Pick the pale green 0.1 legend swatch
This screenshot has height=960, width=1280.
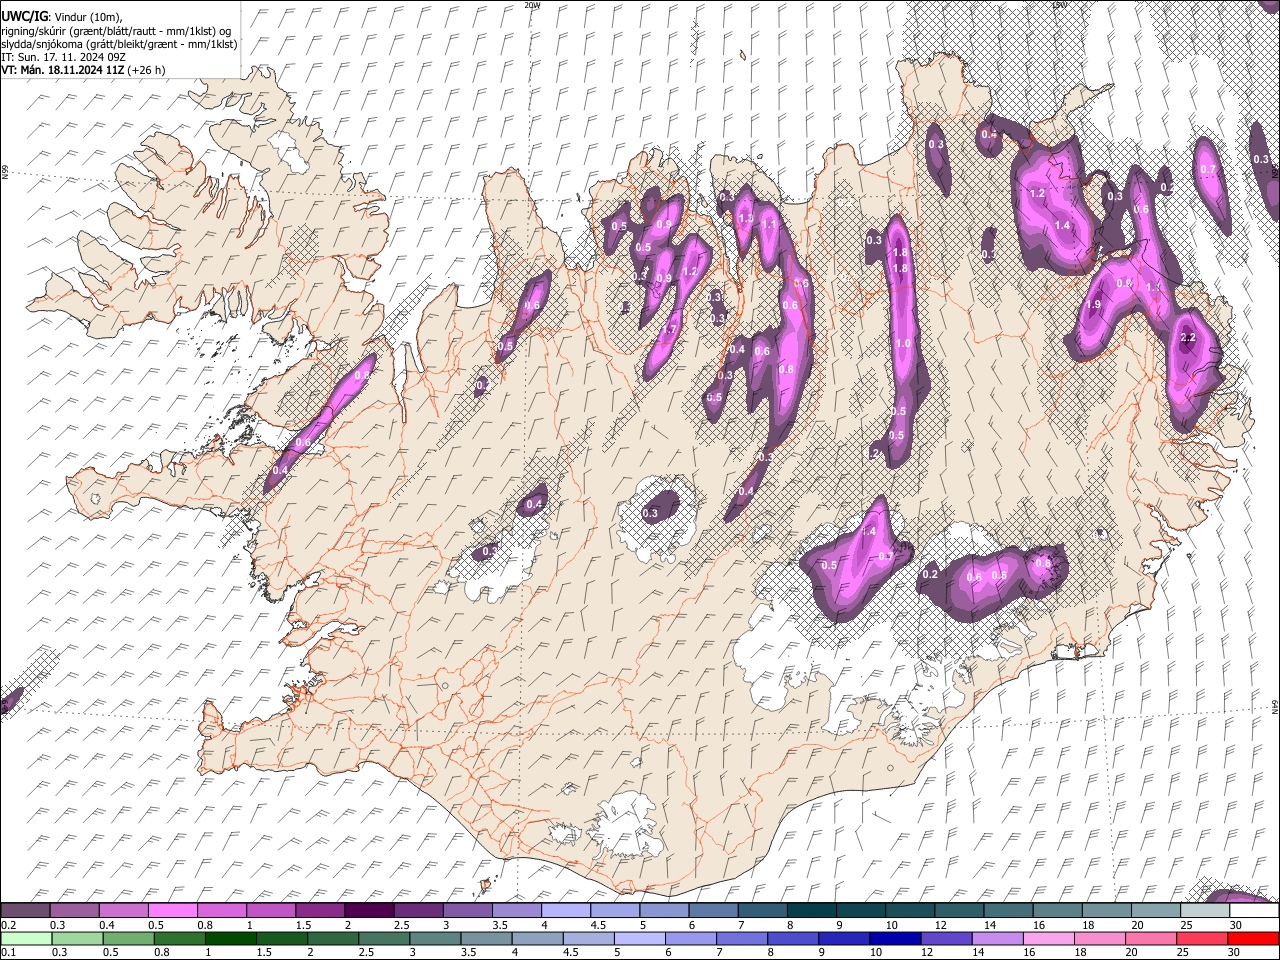[26, 938]
